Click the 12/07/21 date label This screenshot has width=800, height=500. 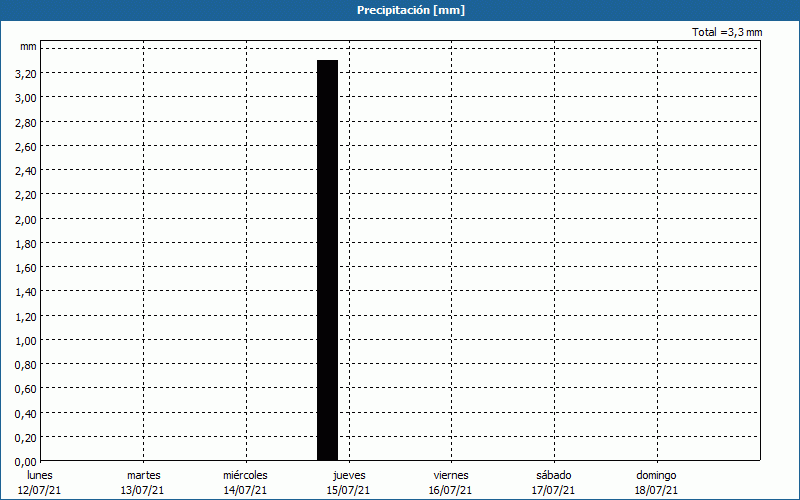tap(40, 490)
